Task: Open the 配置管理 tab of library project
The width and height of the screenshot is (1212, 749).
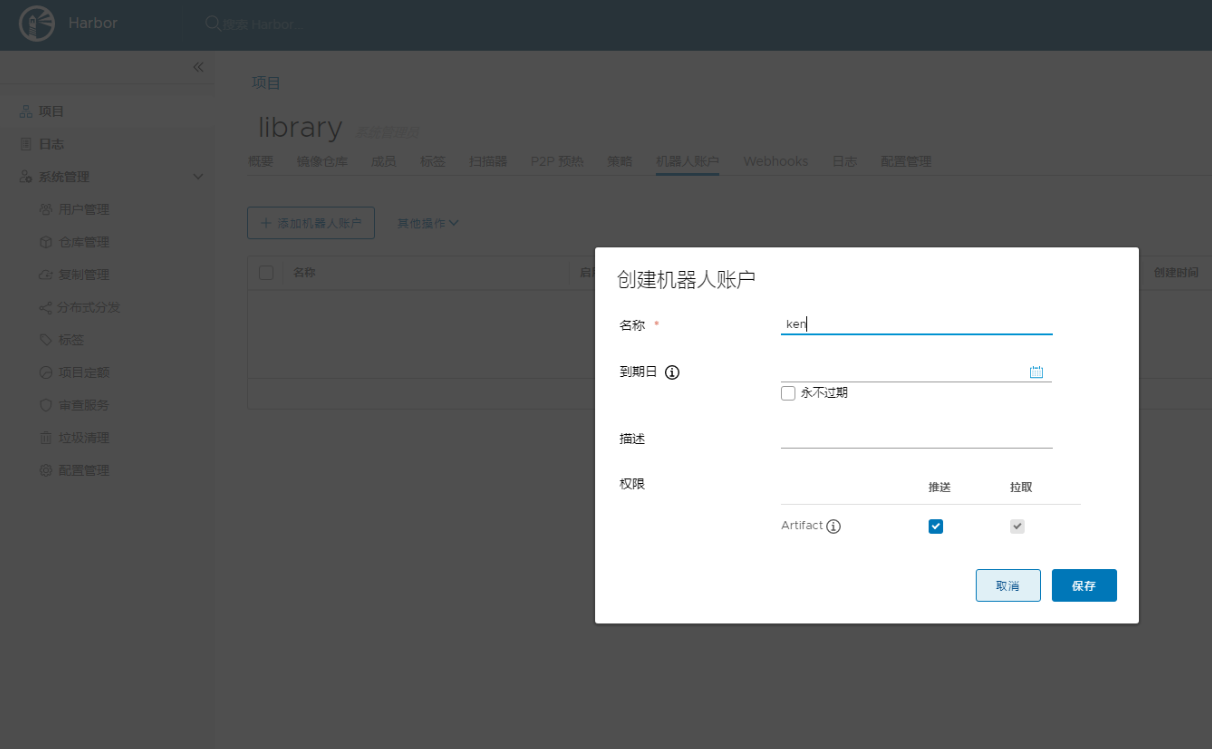Action: tap(905, 161)
